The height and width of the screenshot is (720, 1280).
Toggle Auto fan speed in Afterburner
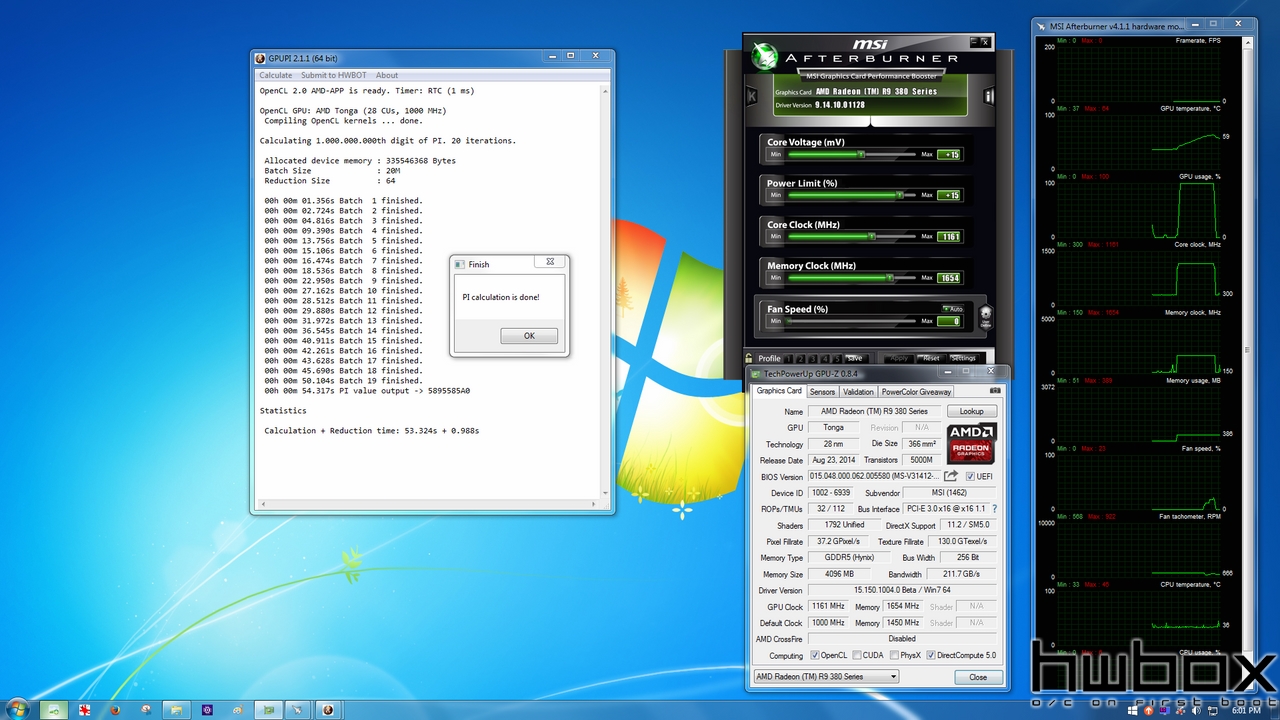click(953, 309)
